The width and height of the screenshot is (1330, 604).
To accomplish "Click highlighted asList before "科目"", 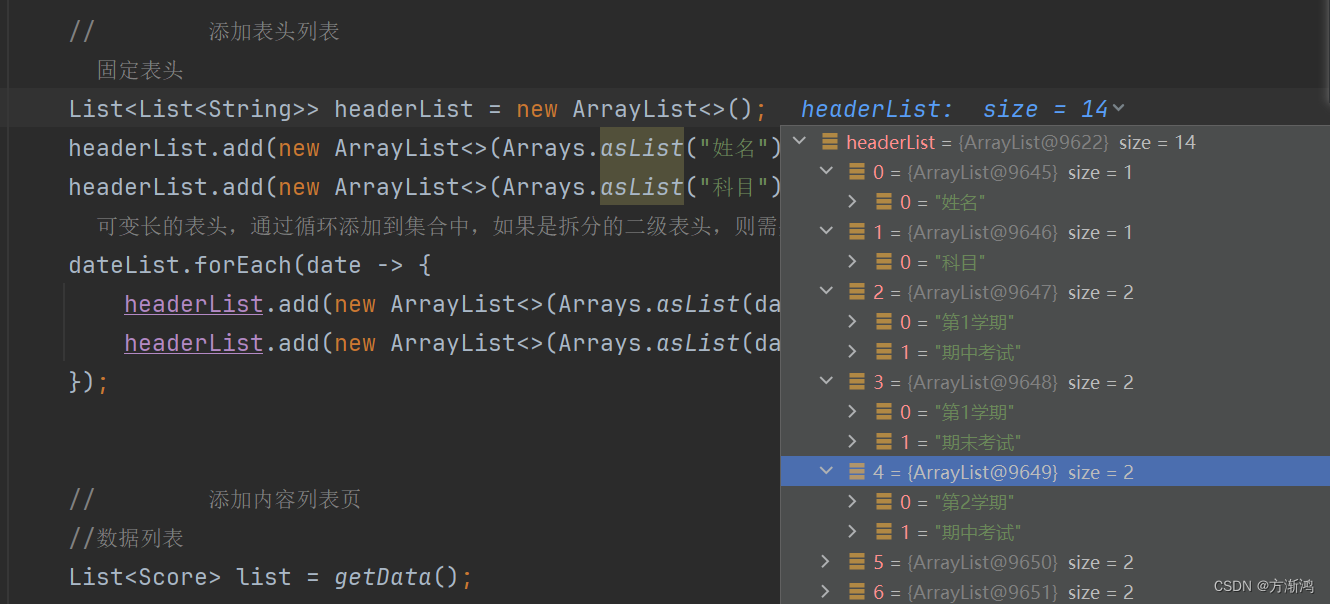I will (x=641, y=187).
